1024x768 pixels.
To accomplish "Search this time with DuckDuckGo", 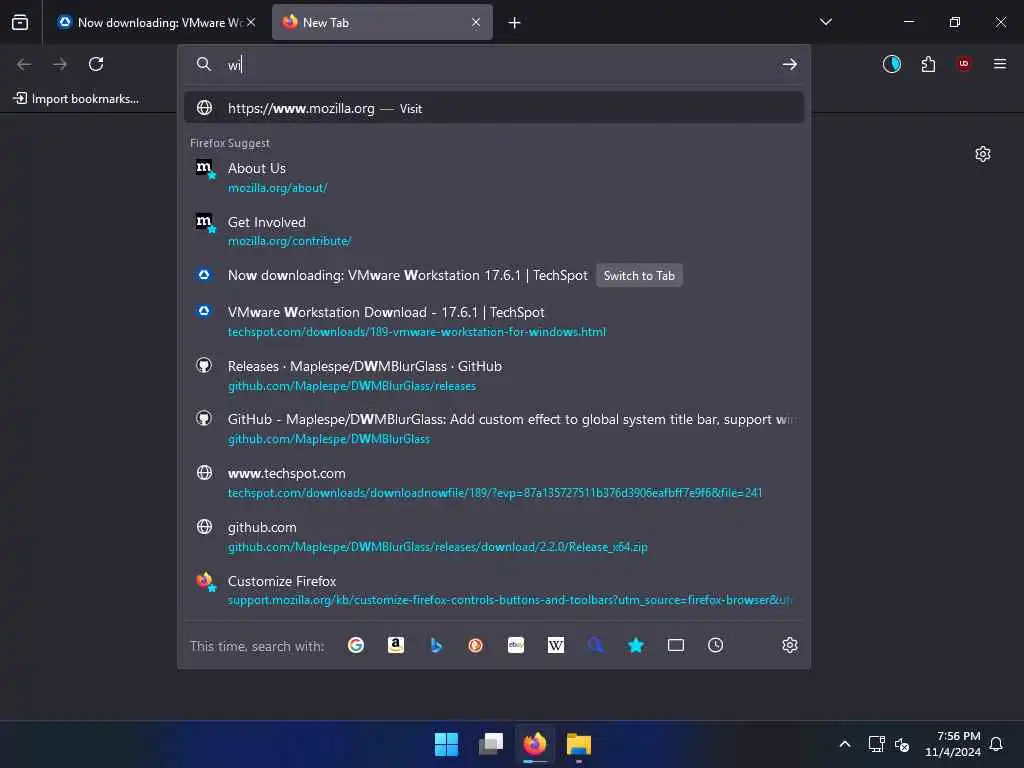I will tap(475, 645).
